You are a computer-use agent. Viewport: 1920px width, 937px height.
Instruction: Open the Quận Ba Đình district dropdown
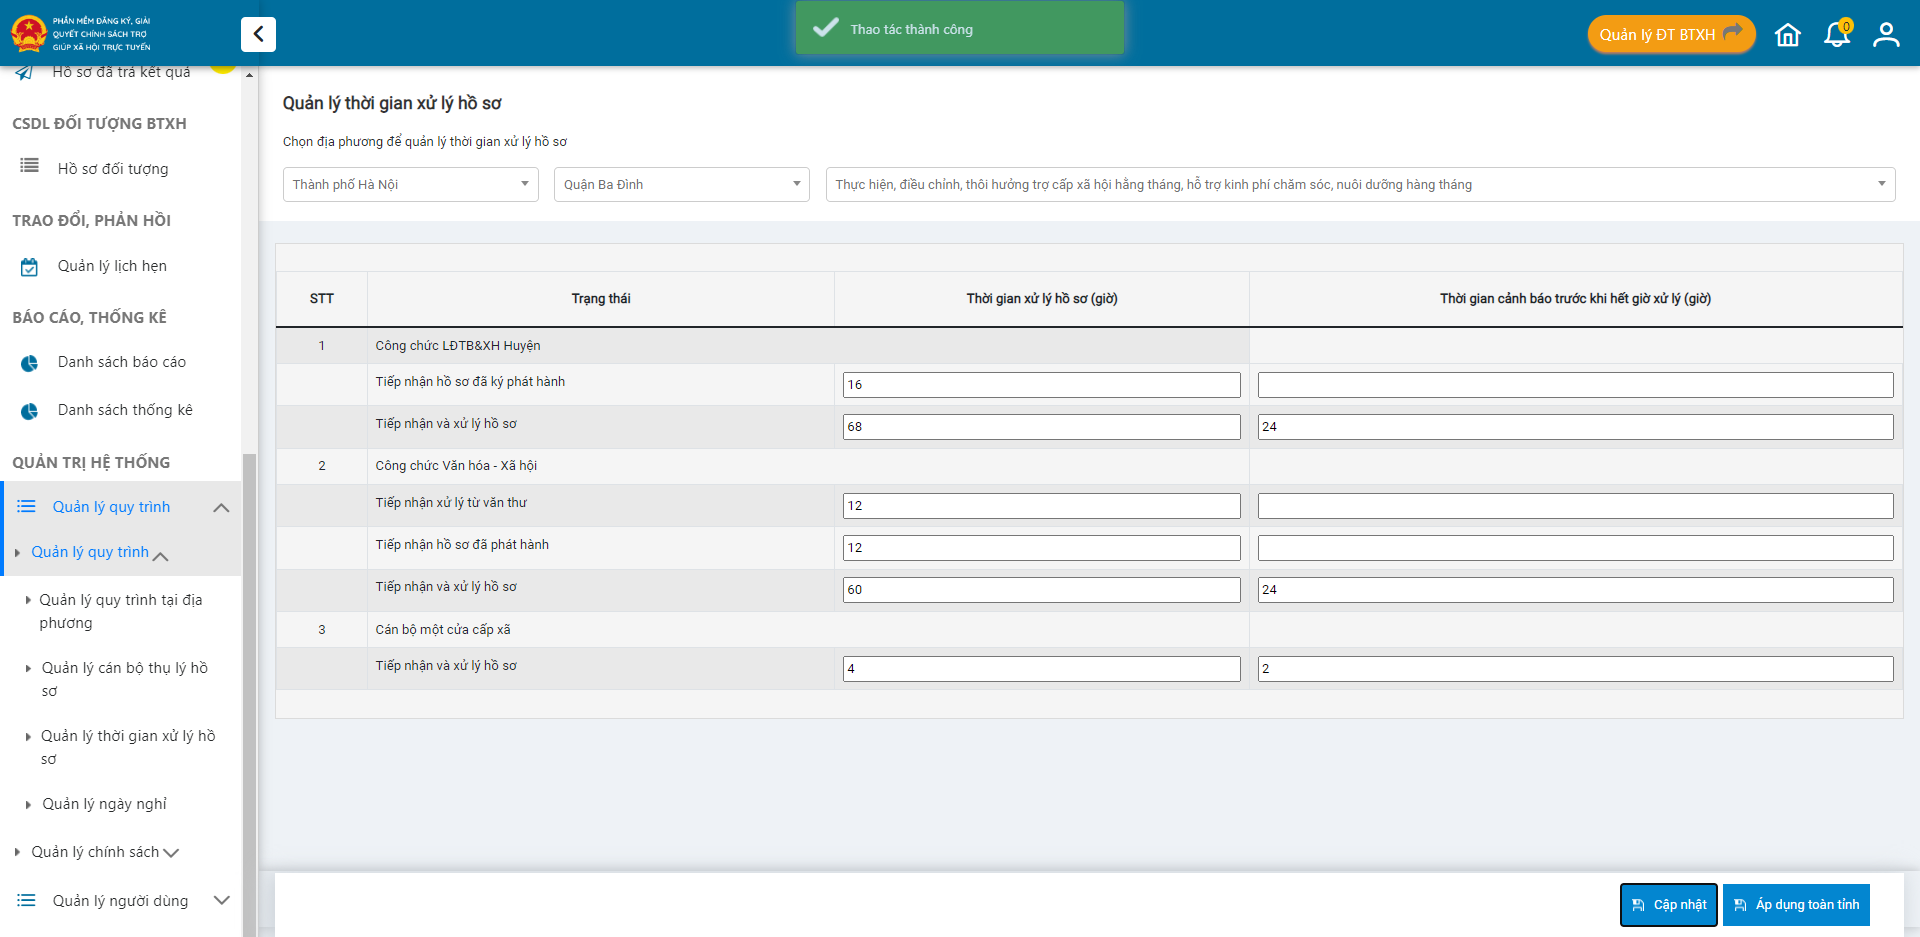(x=681, y=185)
